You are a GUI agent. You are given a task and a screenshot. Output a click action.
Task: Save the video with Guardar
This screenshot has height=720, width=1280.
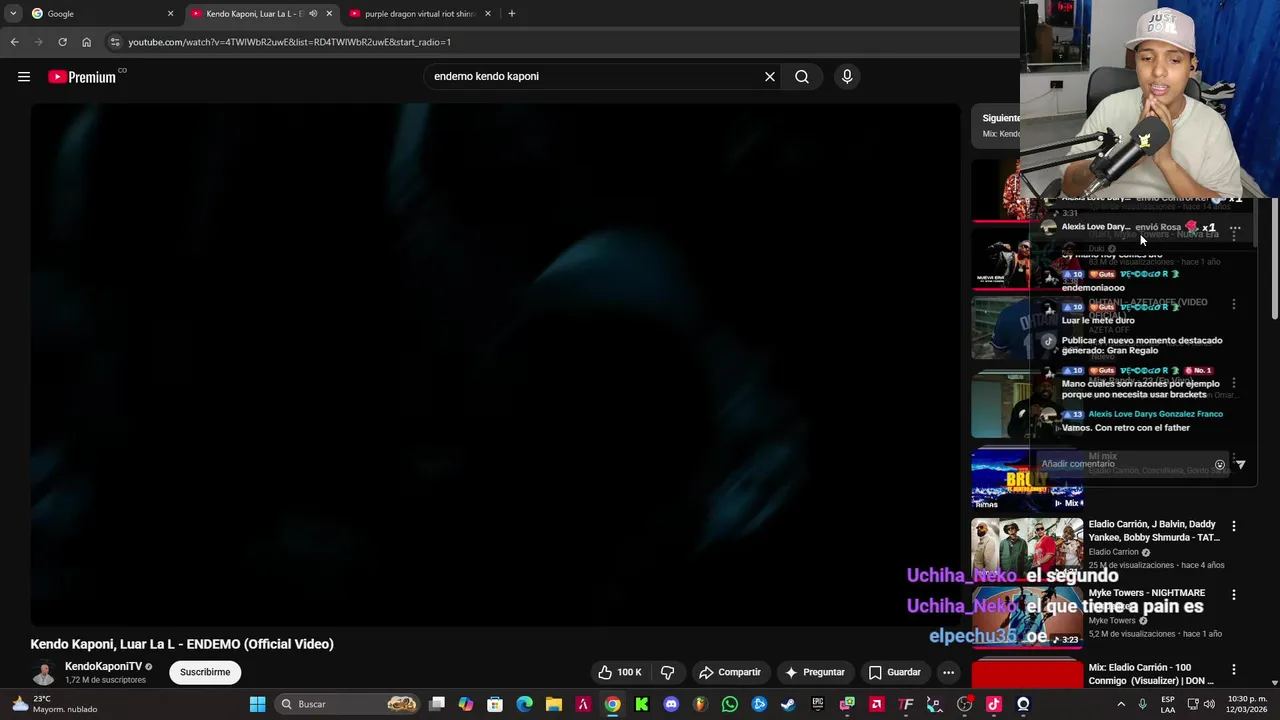(x=894, y=672)
